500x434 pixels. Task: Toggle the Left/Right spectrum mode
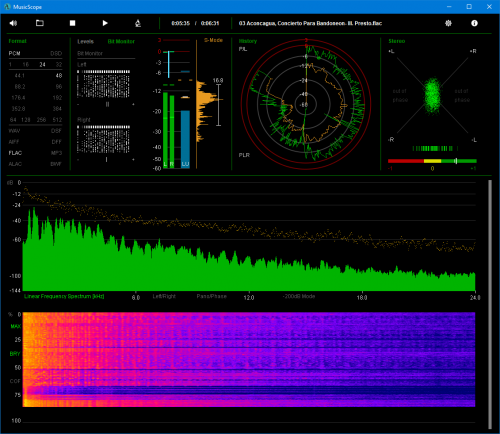(164, 296)
